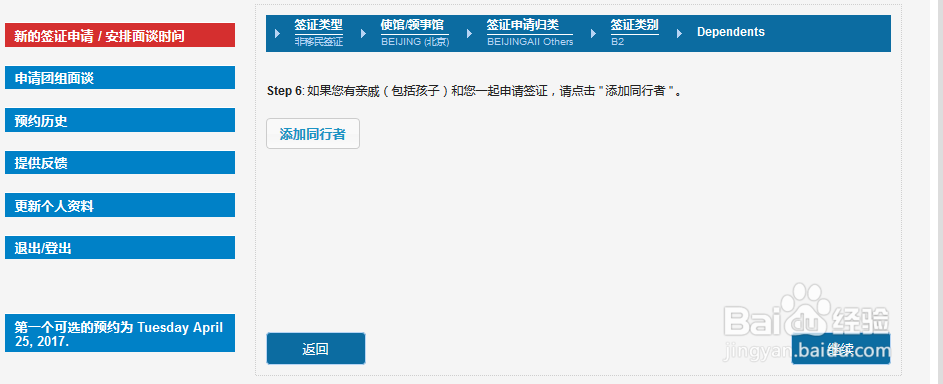943x384 pixels.
Task: Open 申请团组面谈 in the sidebar
Action: click(120, 78)
